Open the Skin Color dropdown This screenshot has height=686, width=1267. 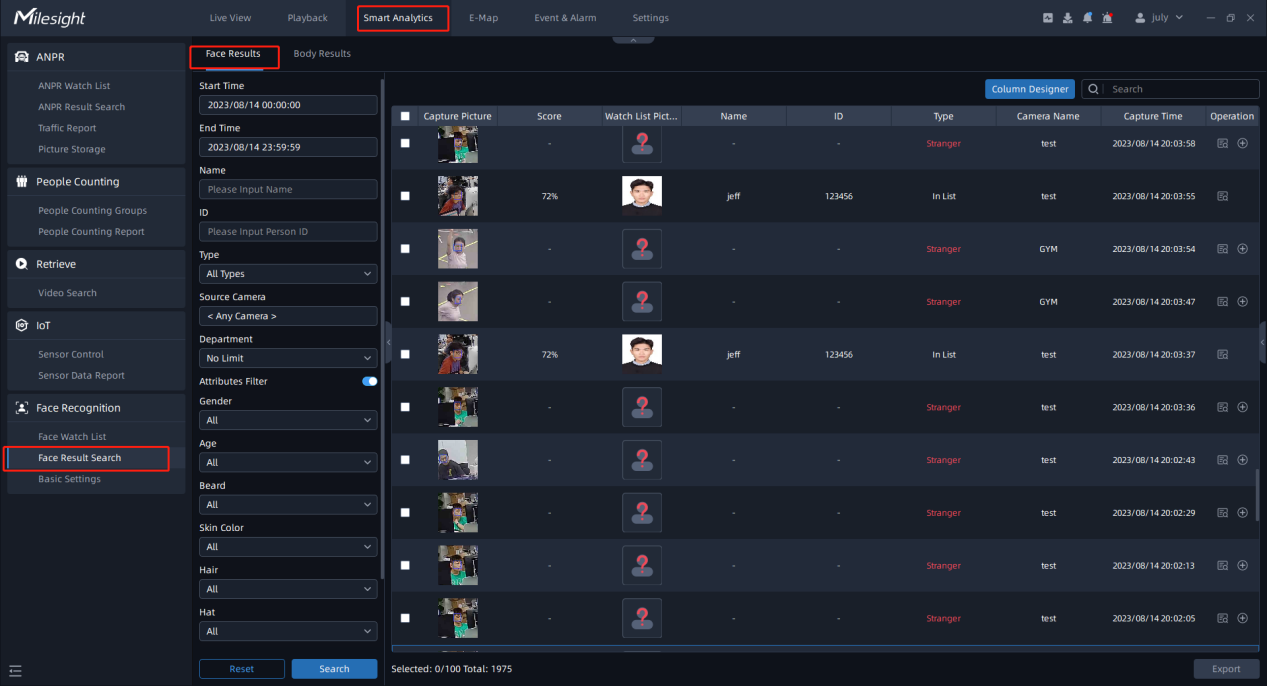(288, 547)
